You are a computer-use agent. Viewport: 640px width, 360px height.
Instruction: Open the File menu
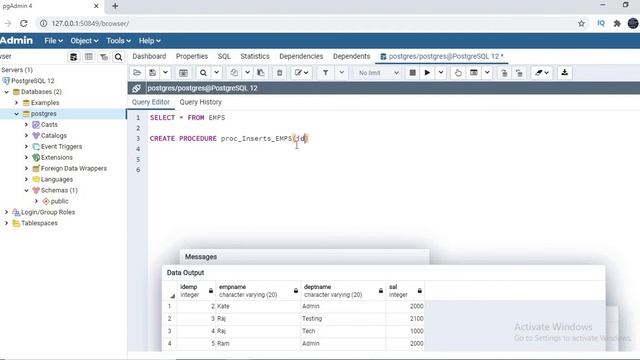(53, 41)
